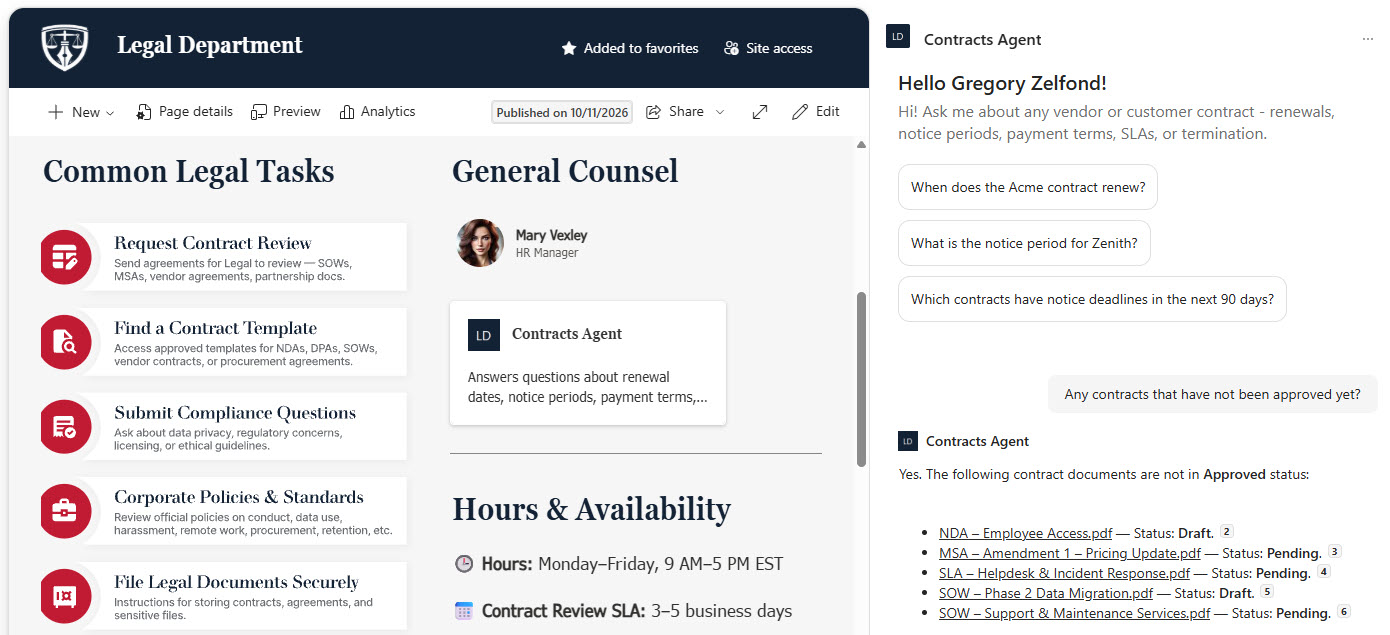The width and height of the screenshot is (1390, 635).
Task: Open Site access
Action: point(768,48)
